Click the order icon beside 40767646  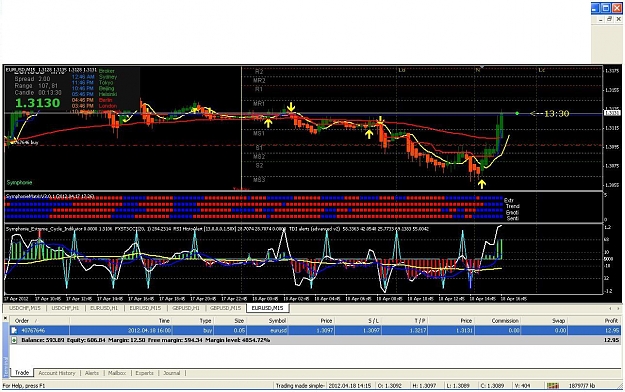(x=14, y=330)
